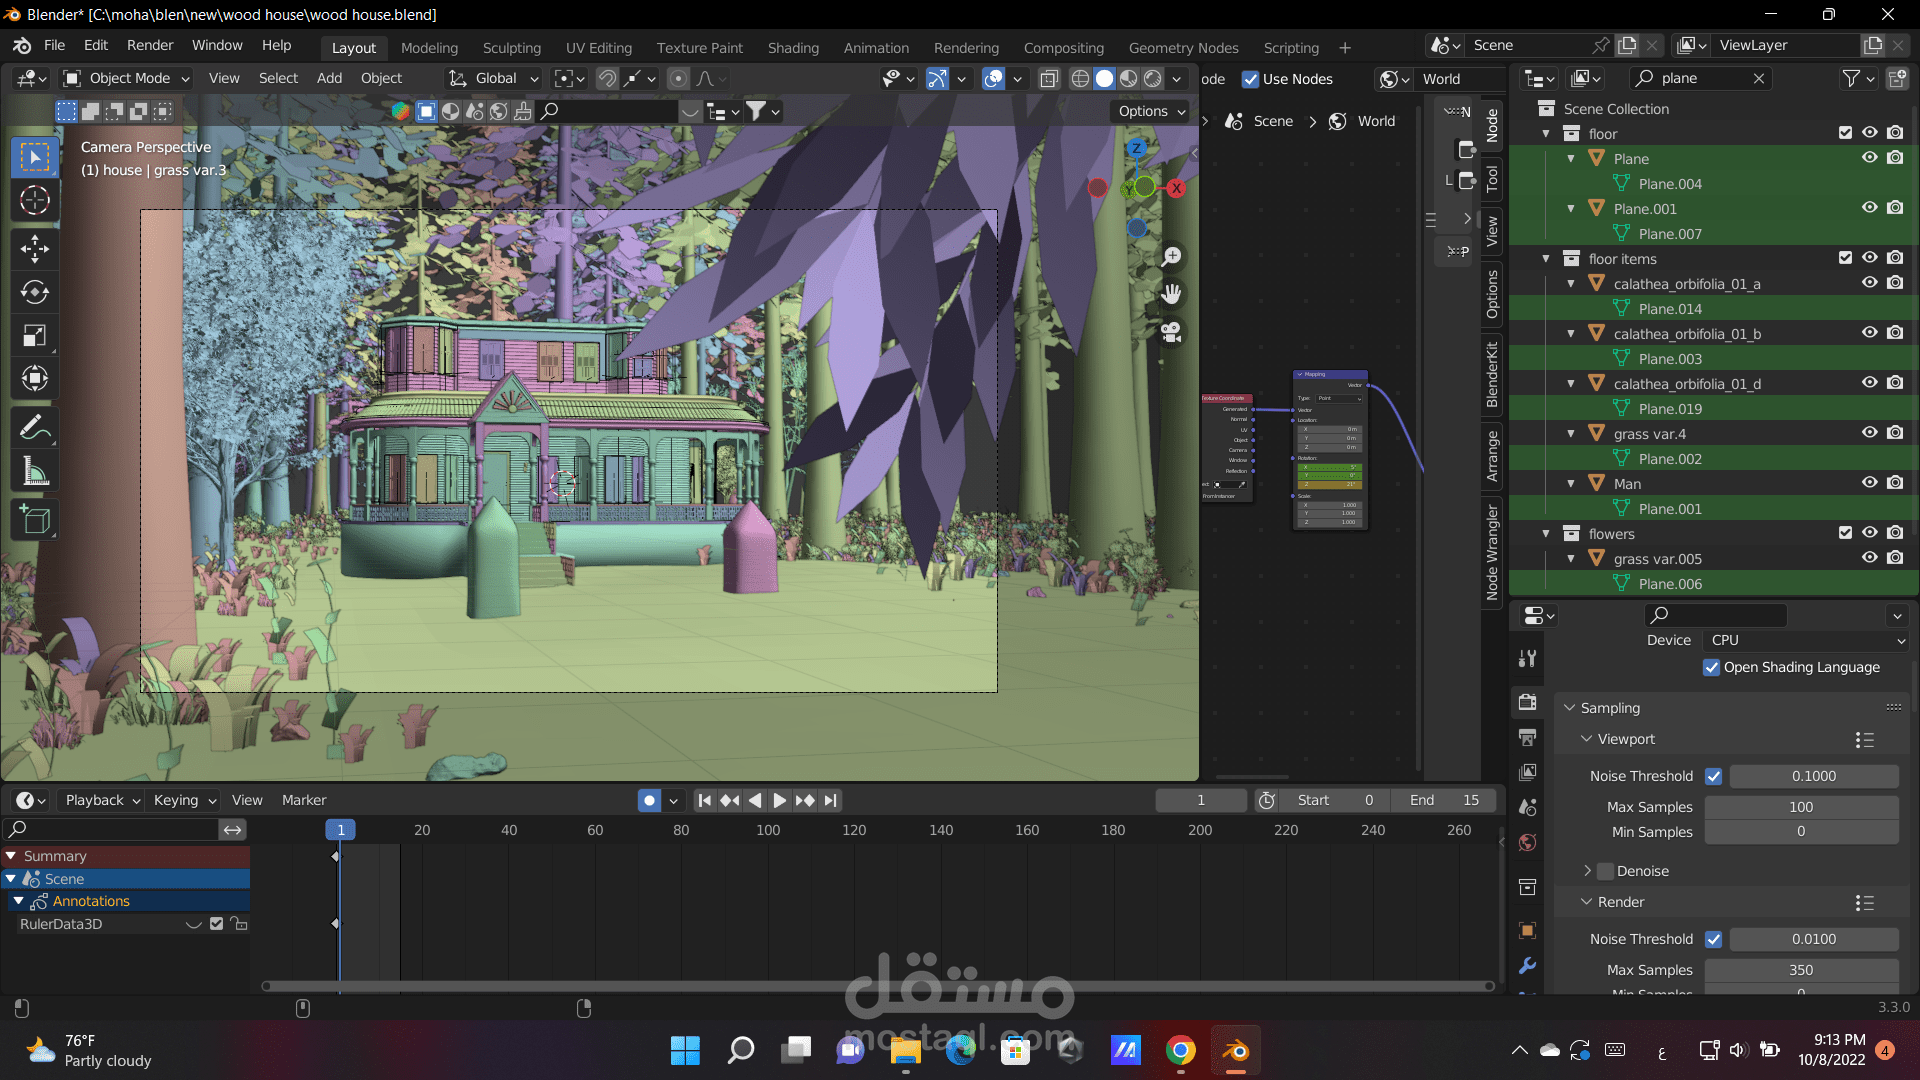Expand the Denoise panel
This screenshot has width=1920, height=1080.
[1587, 871]
